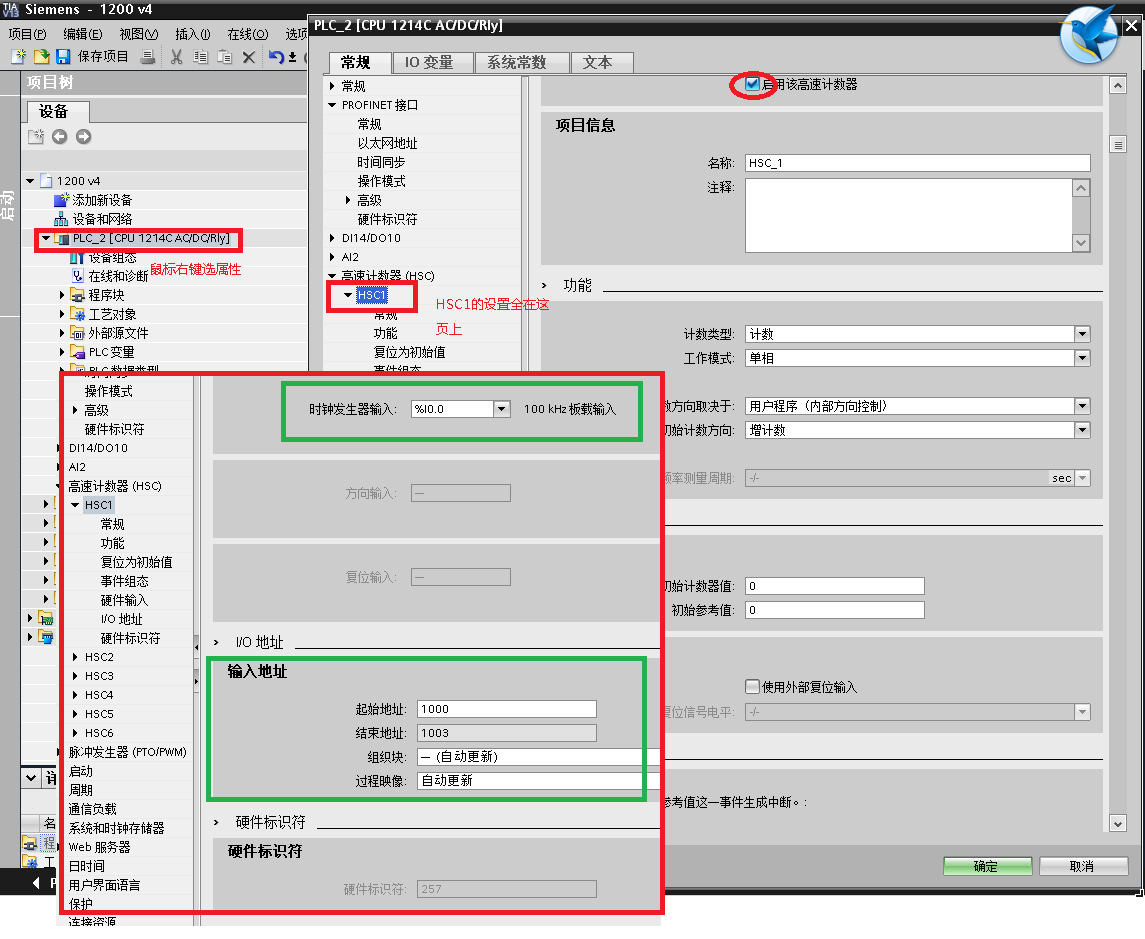
Task: Click the PLC_2 CPU device icon
Action: [61, 238]
